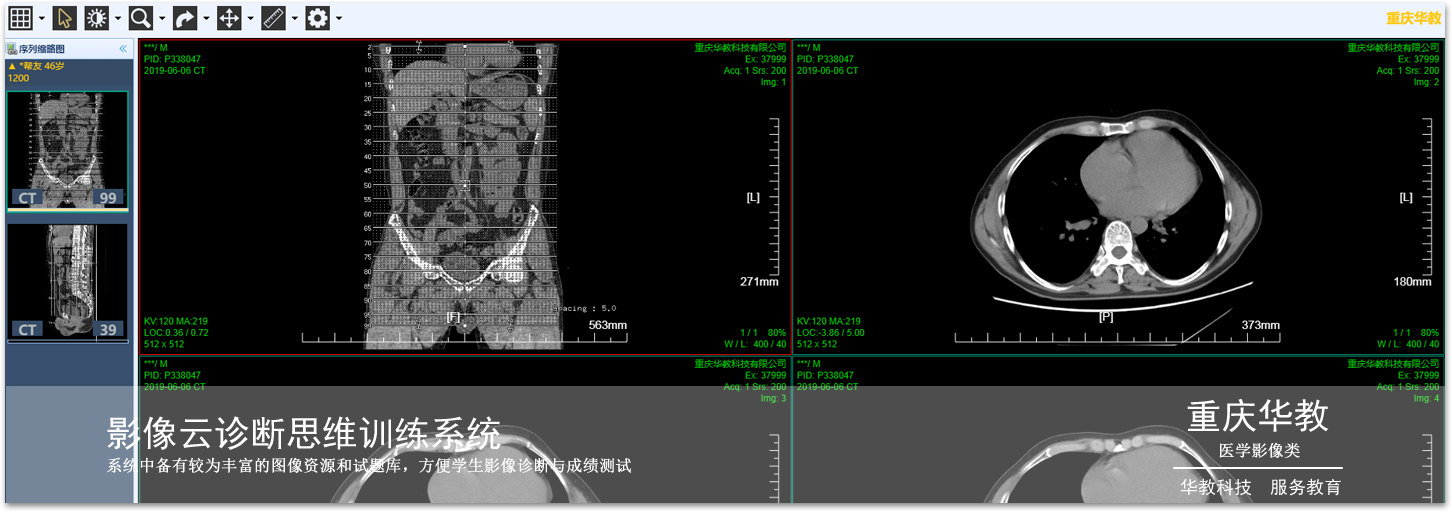The width and height of the screenshot is (1452, 512).
Task: Click 'LOC:0.36 / 0.72' text in first viewport
Action: click(x=176, y=332)
